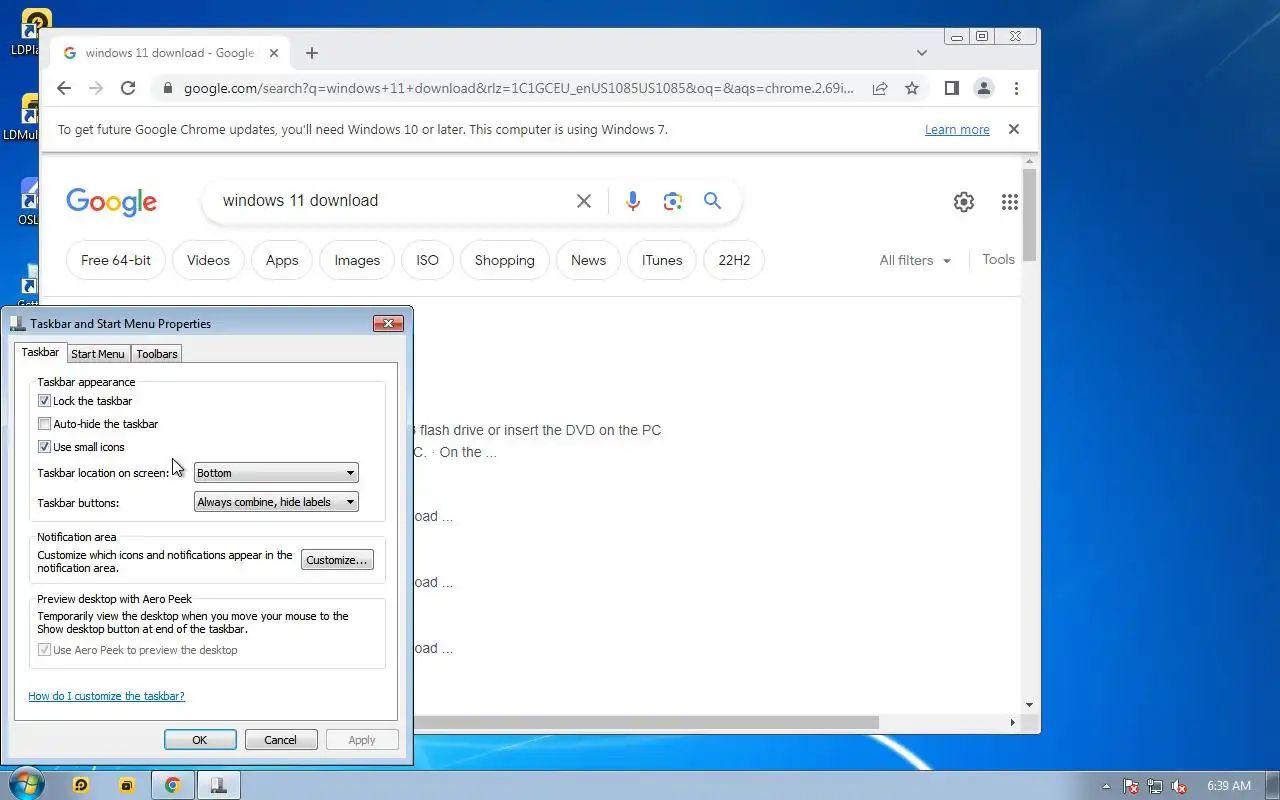
Task: Open the Google apps grid
Action: [x=1010, y=202]
